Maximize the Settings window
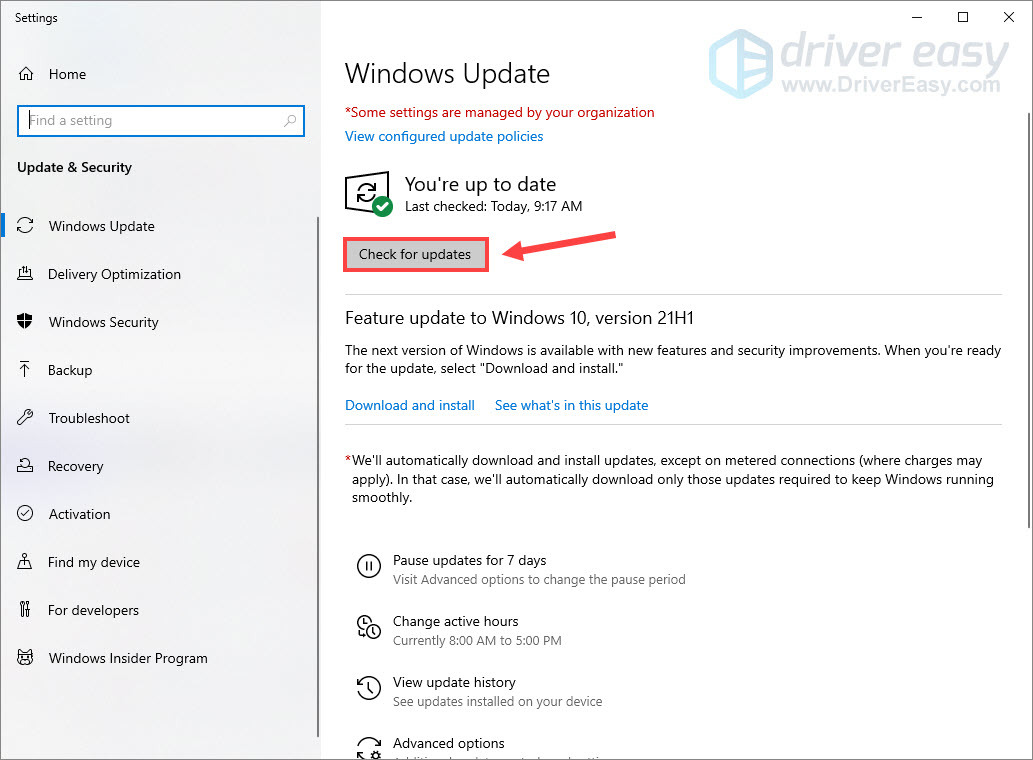The height and width of the screenshot is (760, 1033). (963, 17)
